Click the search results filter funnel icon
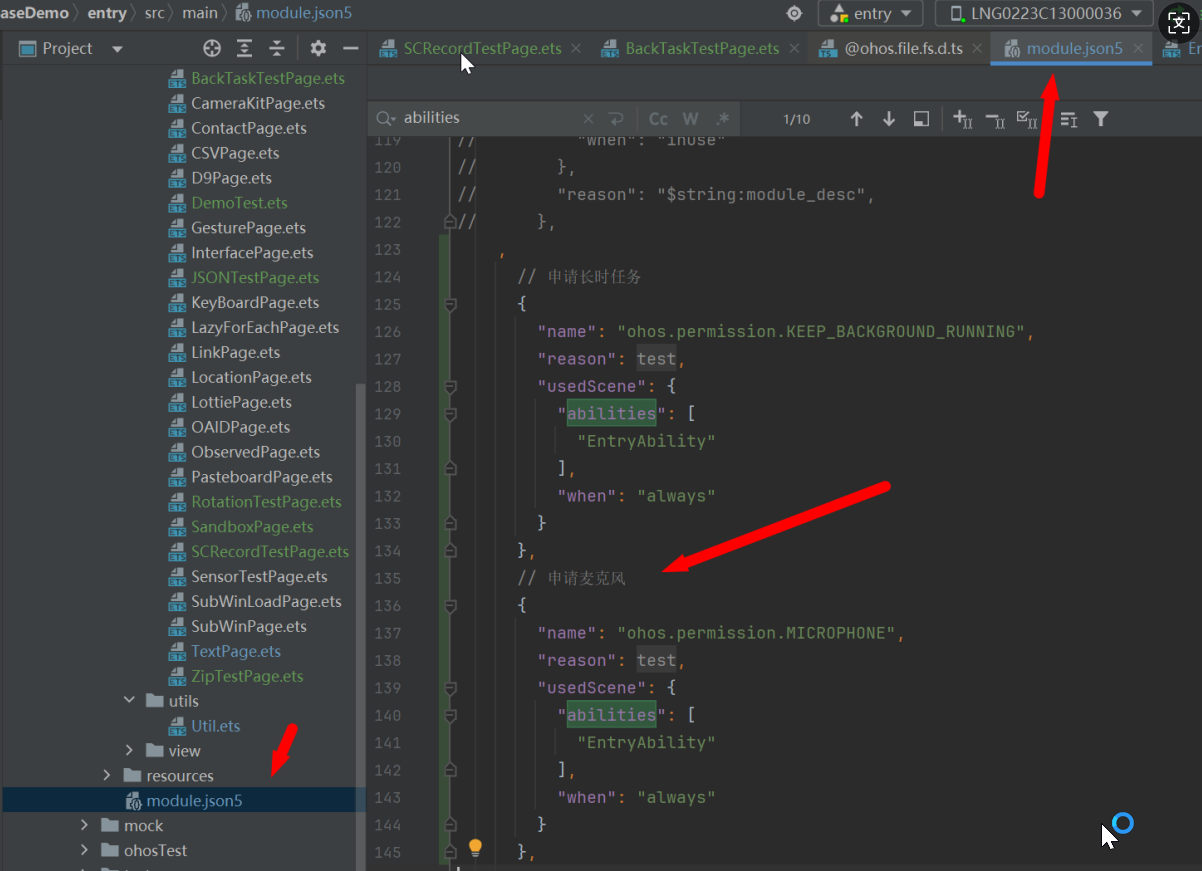This screenshot has height=871, width=1202. click(1100, 119)
